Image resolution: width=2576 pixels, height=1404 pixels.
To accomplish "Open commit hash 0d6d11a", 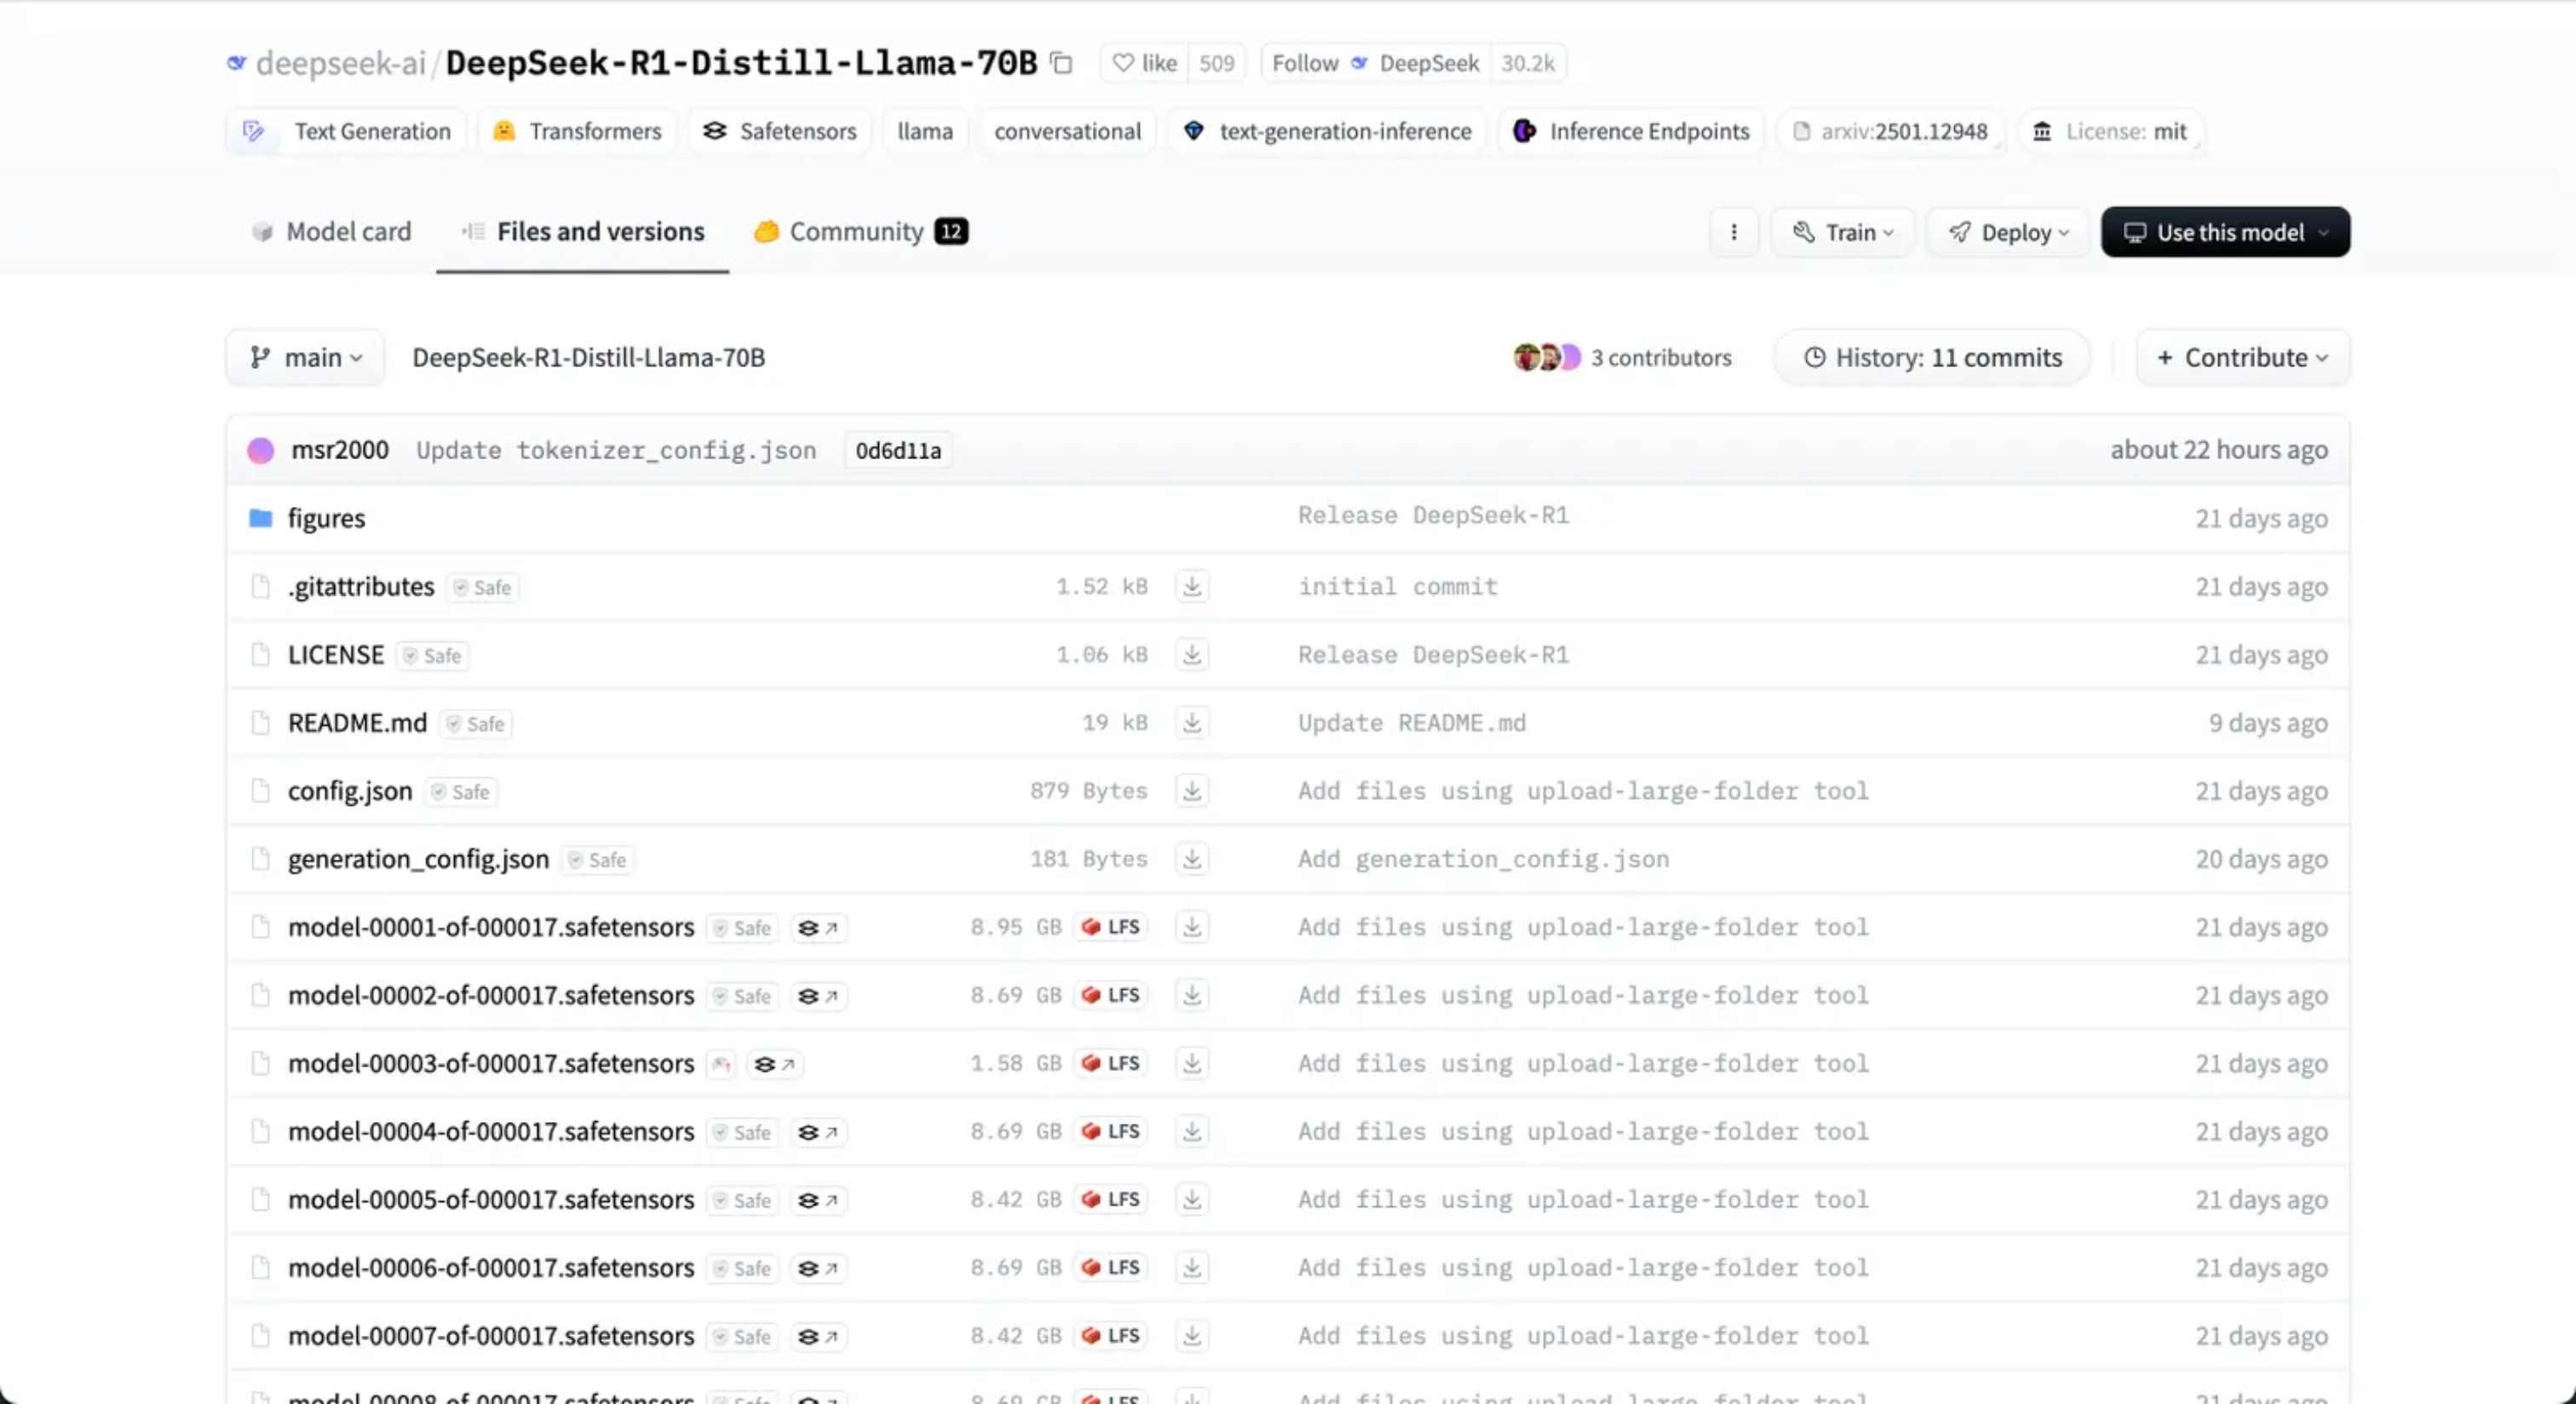I will pyautogui.click(x=897, y=451).
